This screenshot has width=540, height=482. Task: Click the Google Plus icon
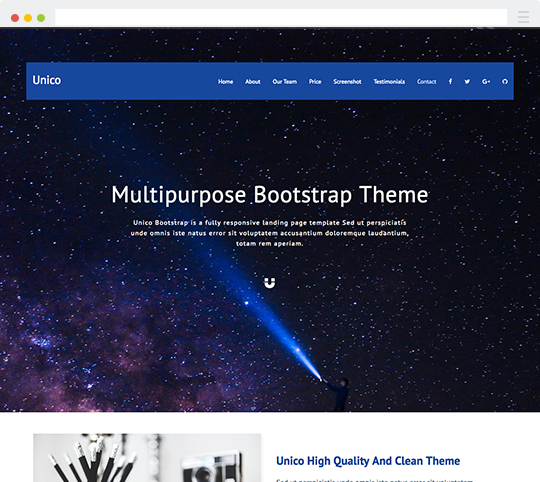(486, 82)
